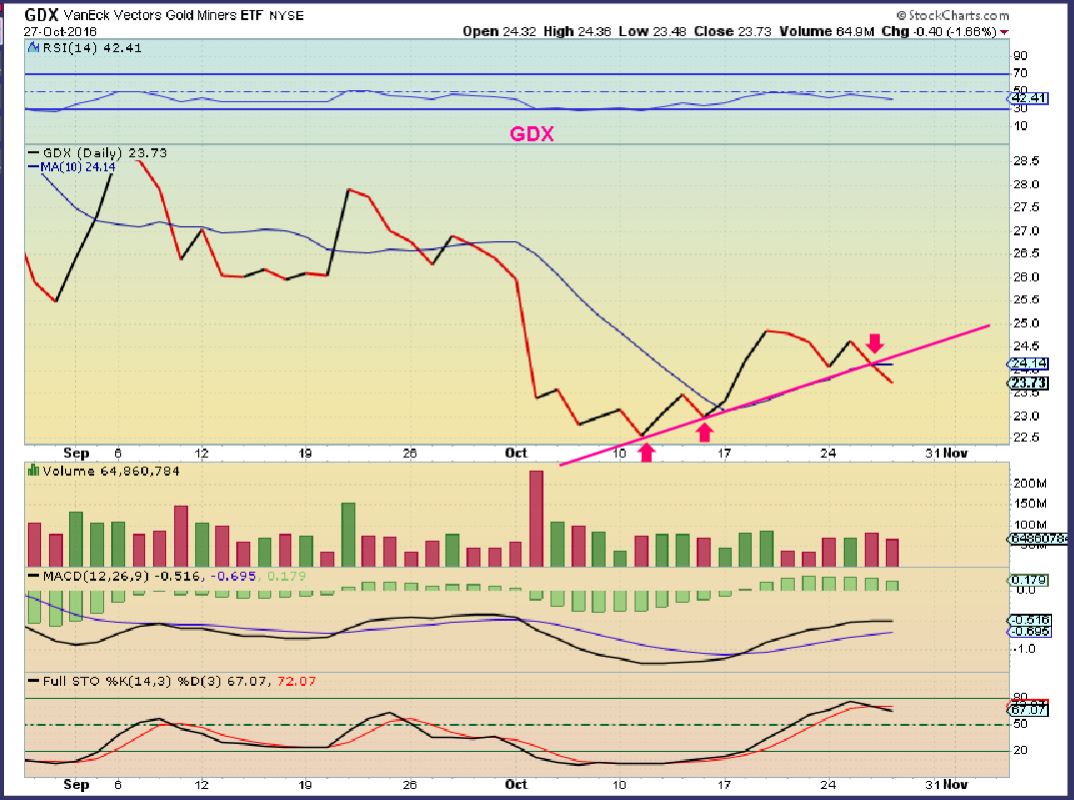
Task: Click the 70 level label on RSI axis
Action: coord(1021,73)
